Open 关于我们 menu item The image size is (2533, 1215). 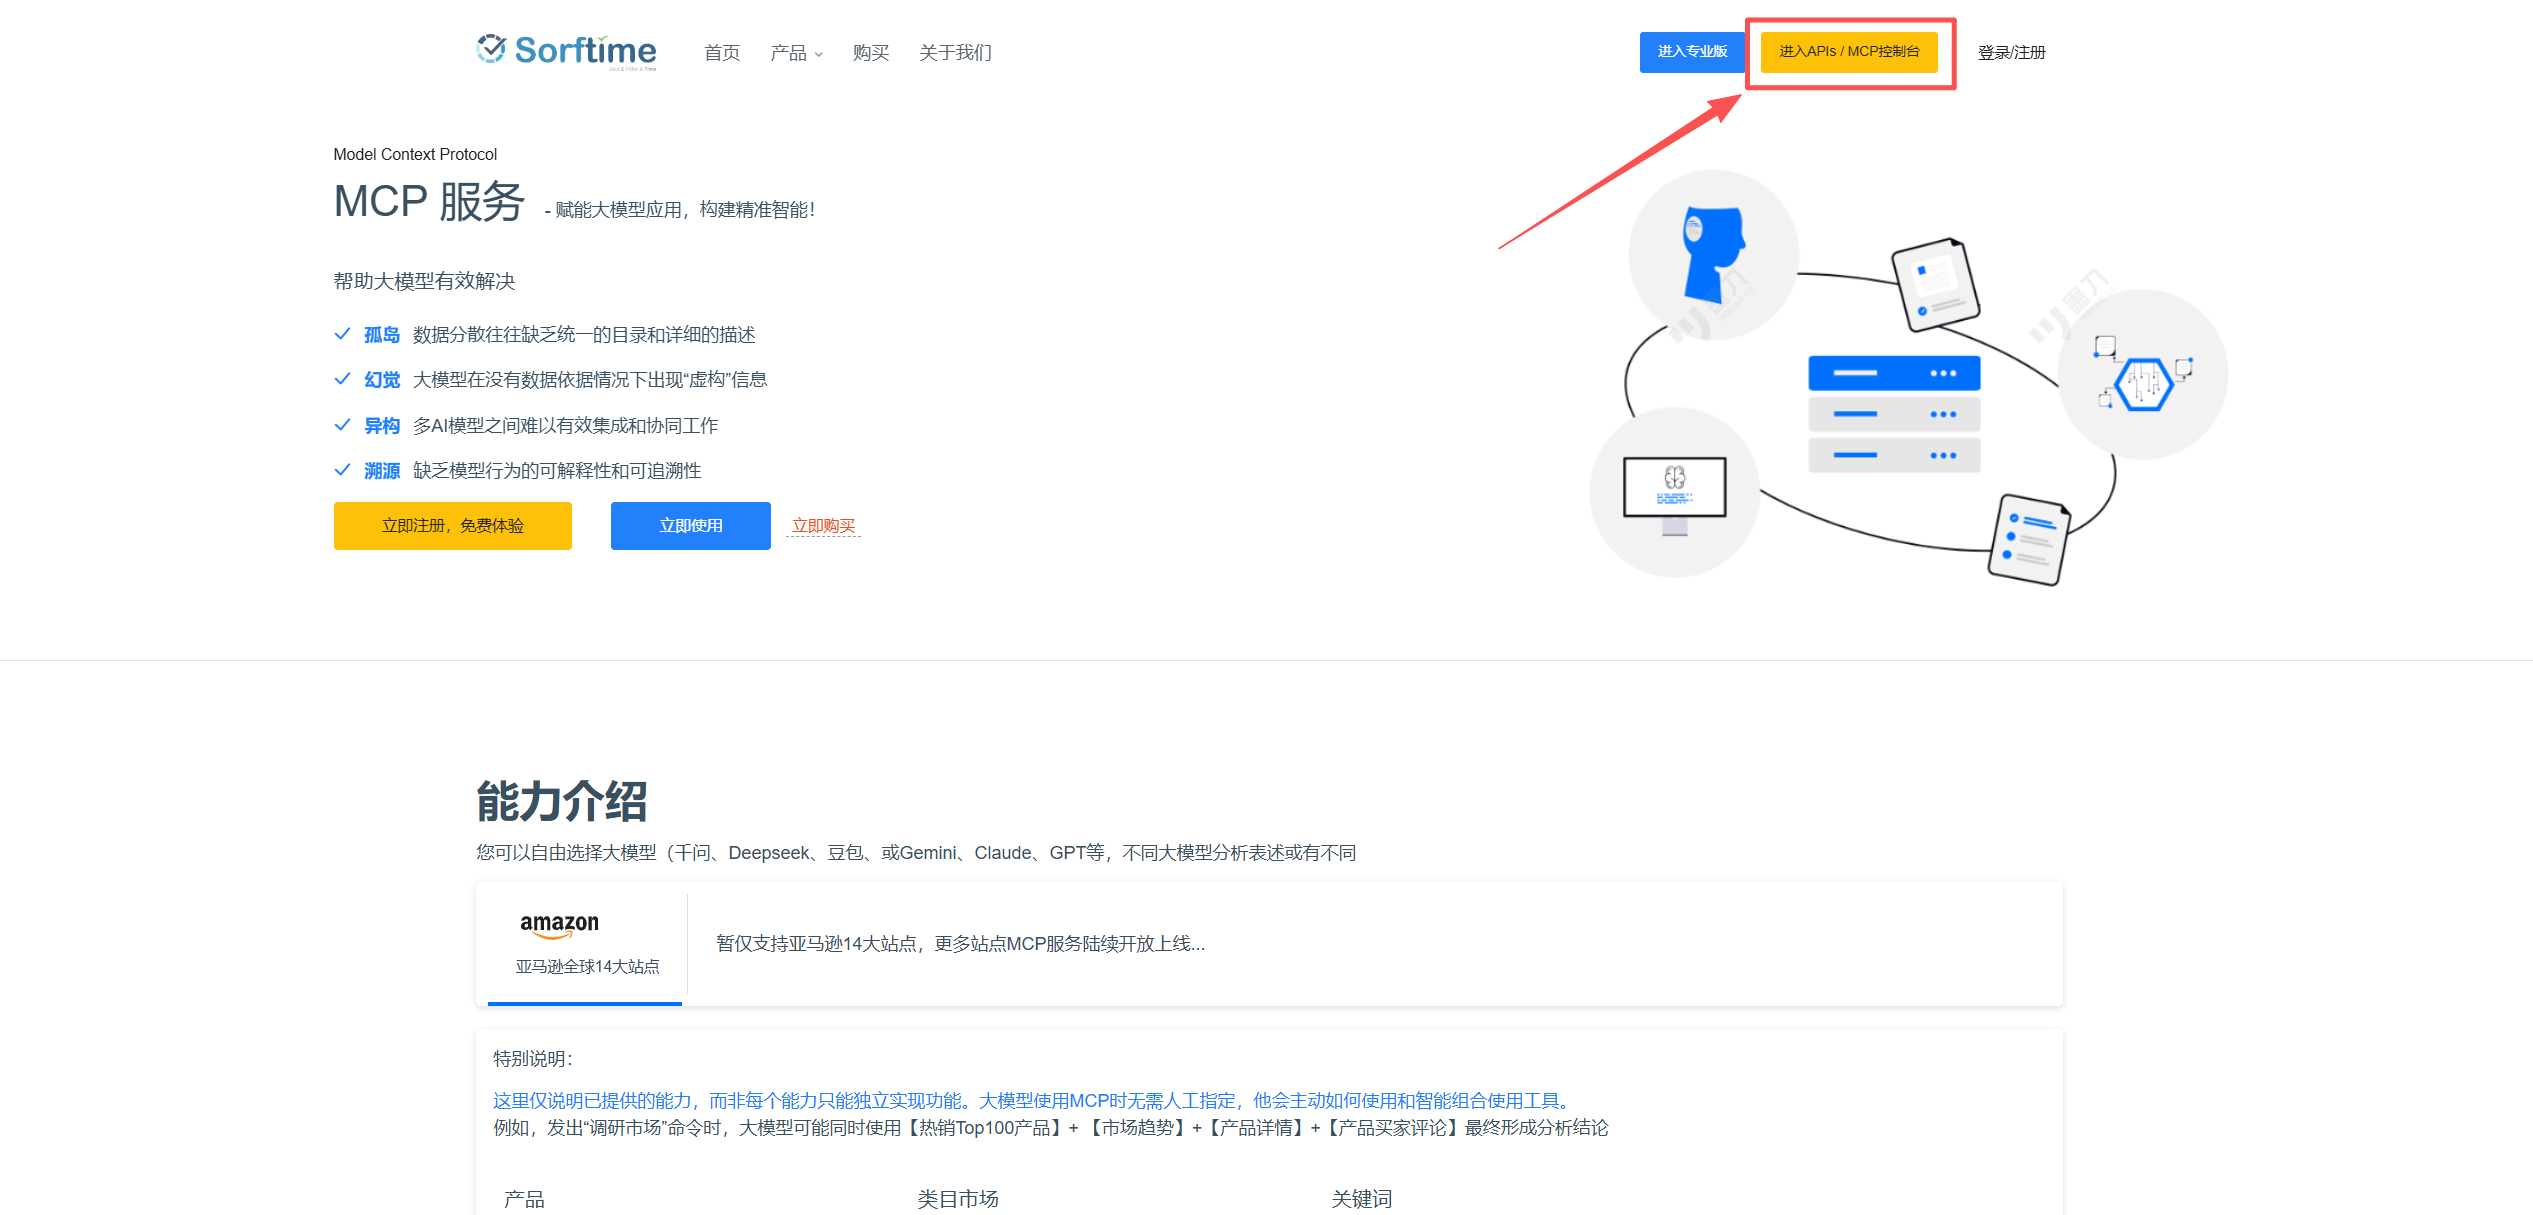point(955,53)
